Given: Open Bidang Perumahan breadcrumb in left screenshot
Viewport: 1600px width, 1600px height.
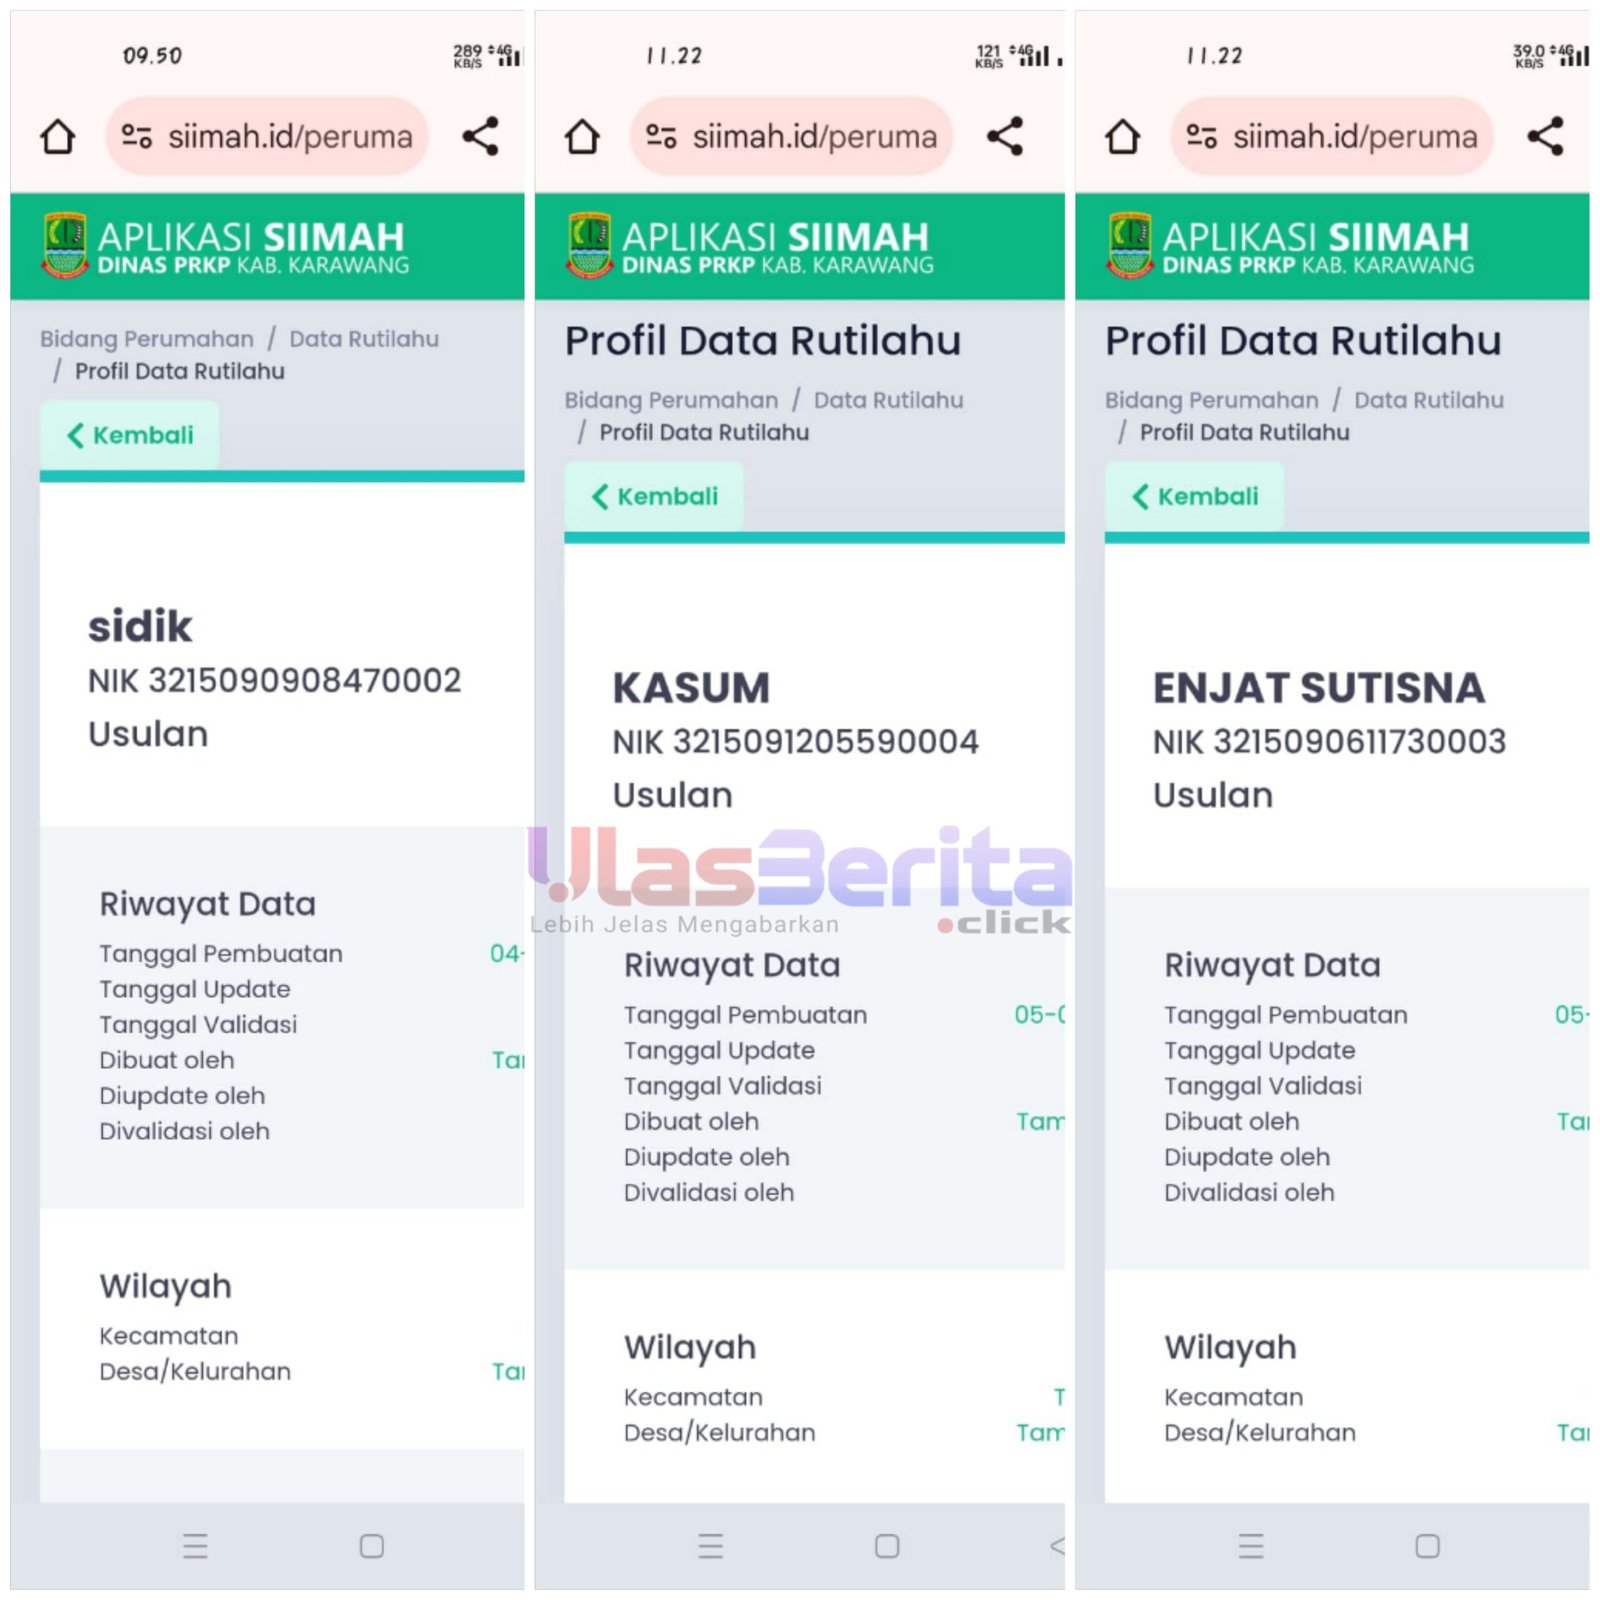Looking at the screenshot, I should [x=146, y=339].
